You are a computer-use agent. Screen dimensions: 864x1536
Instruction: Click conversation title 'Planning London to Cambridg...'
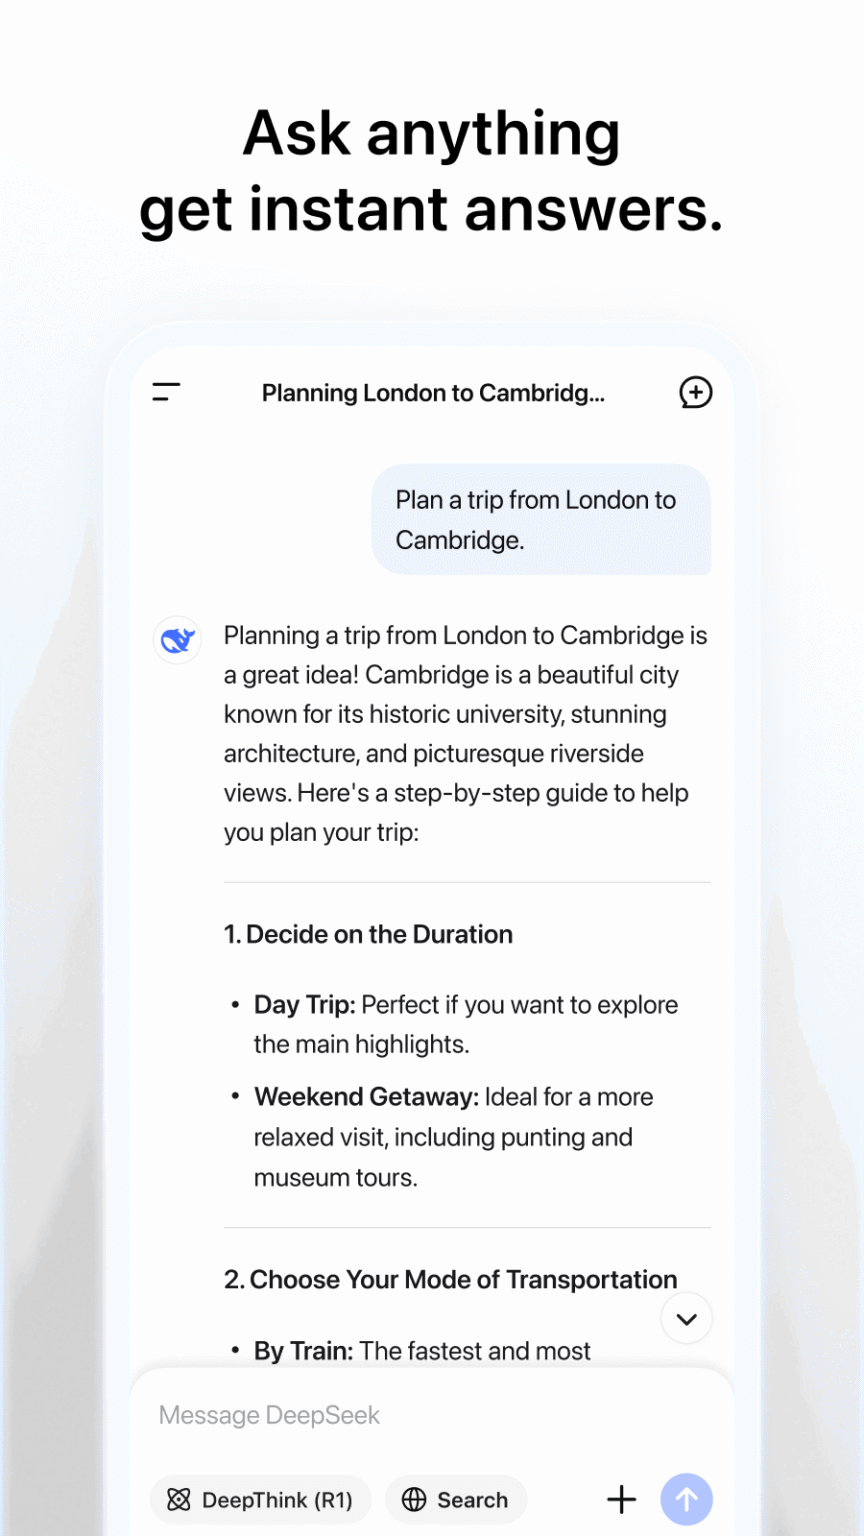point(433,393)
